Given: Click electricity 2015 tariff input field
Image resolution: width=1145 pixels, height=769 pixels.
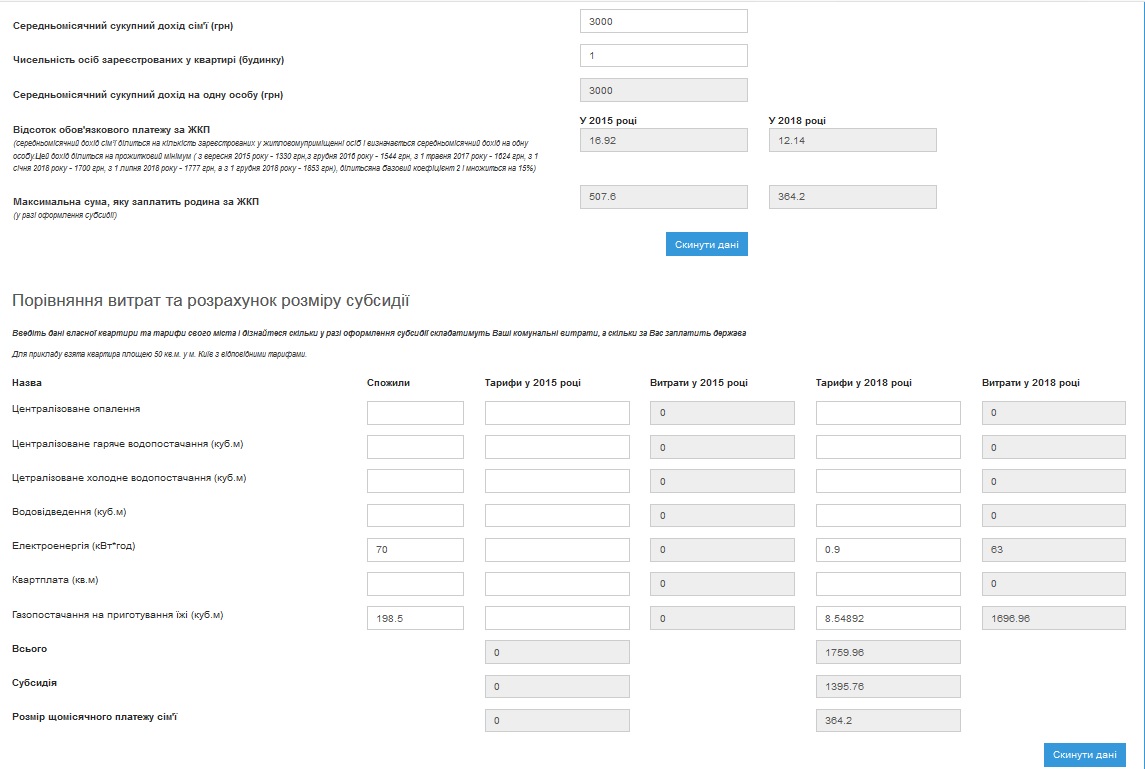Looking at the screenshot, I should (x=557, y=550).
